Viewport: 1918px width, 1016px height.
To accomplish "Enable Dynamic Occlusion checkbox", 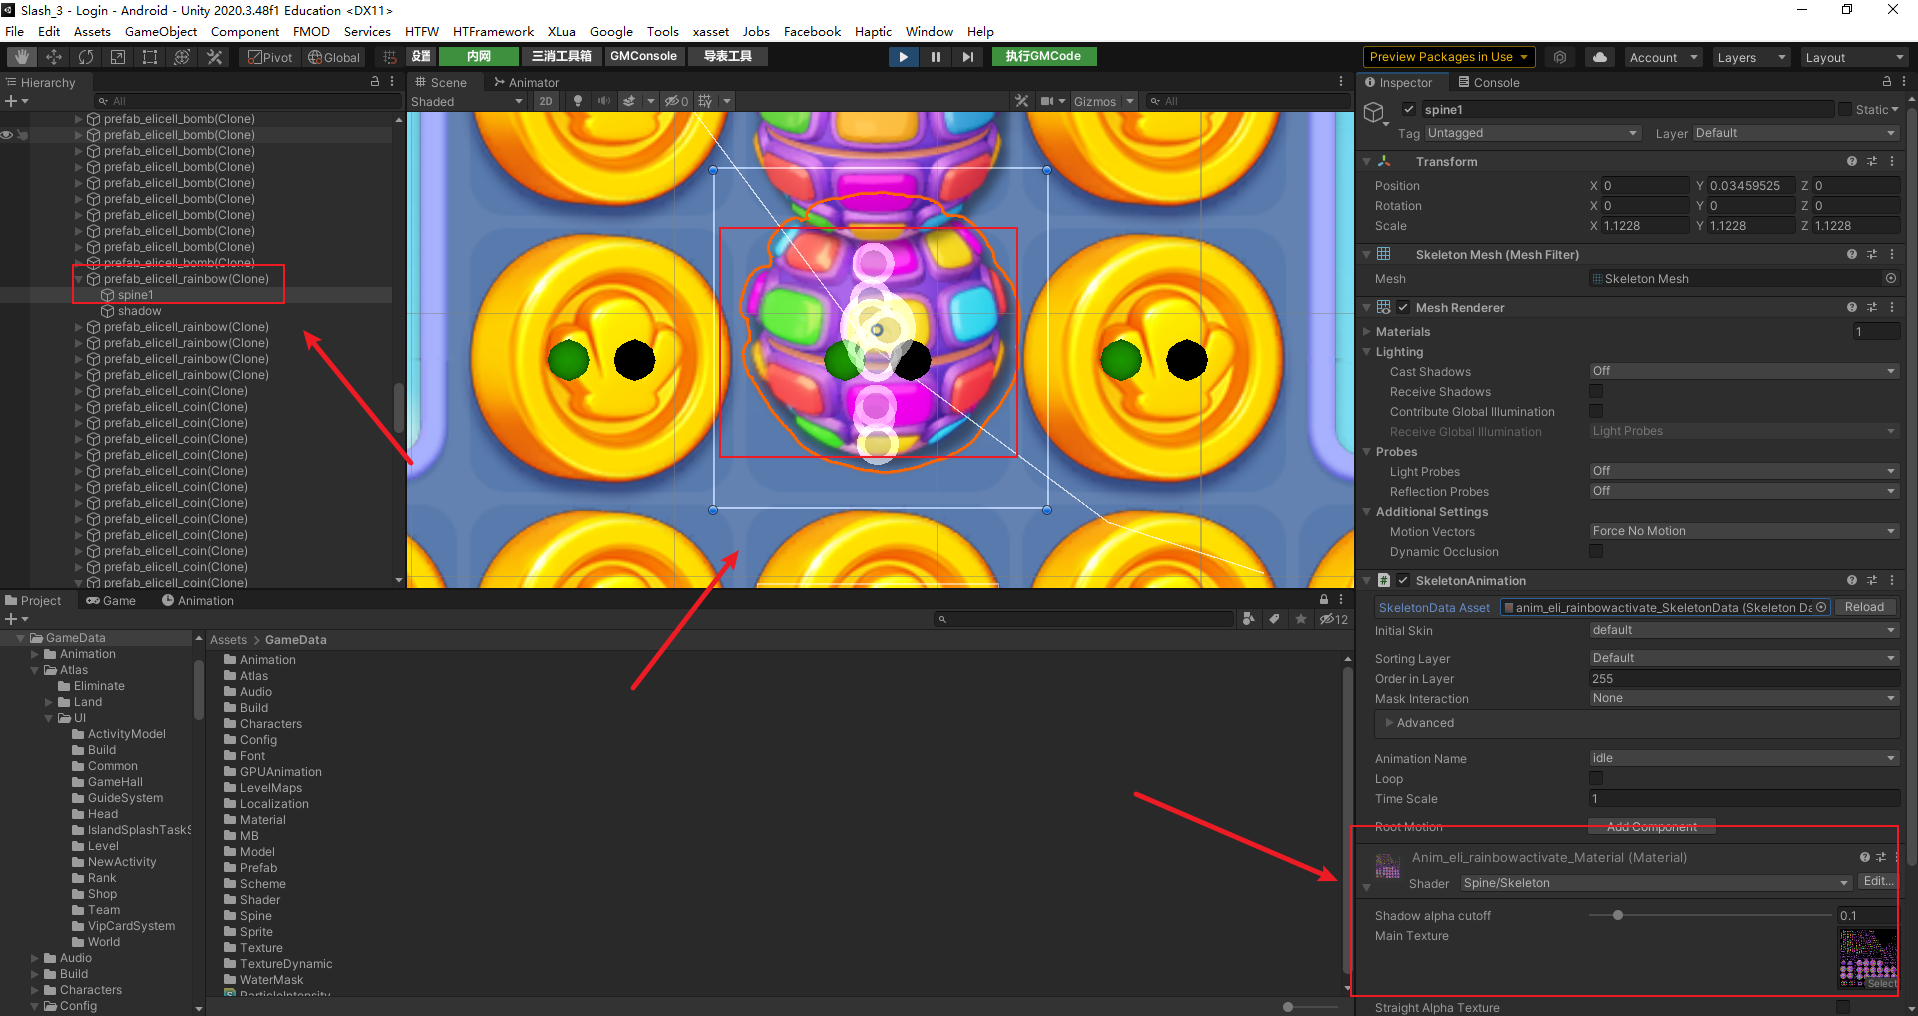I will [1596, 552].
